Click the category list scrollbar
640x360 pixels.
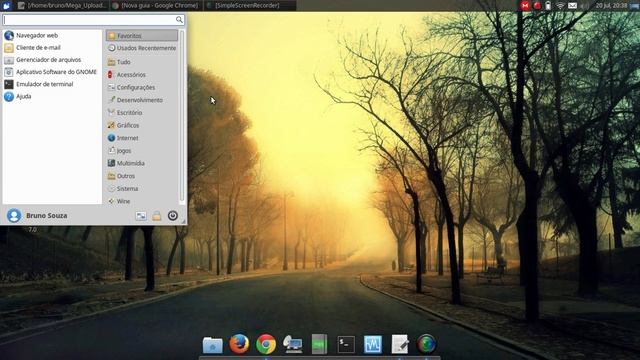point(182,116)
